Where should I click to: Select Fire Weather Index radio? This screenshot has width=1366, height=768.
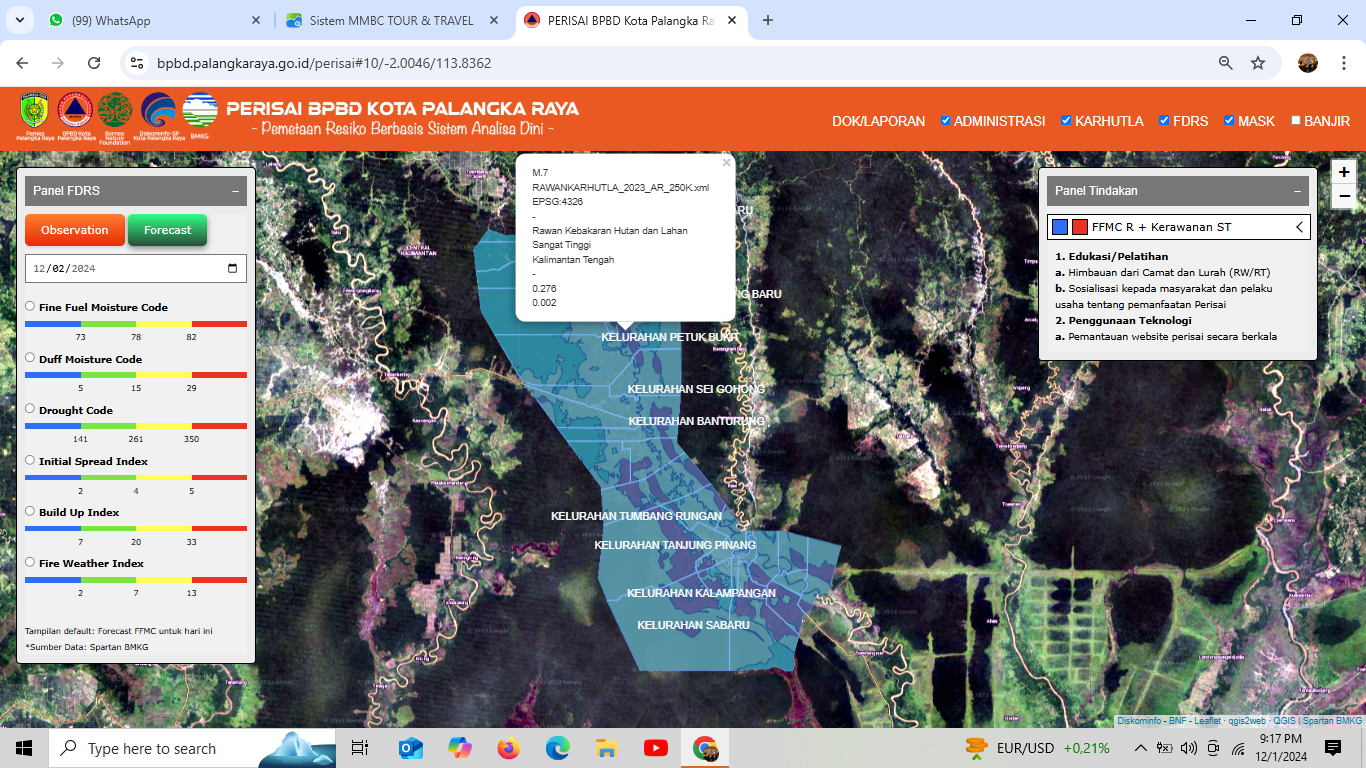click(30, 562)
